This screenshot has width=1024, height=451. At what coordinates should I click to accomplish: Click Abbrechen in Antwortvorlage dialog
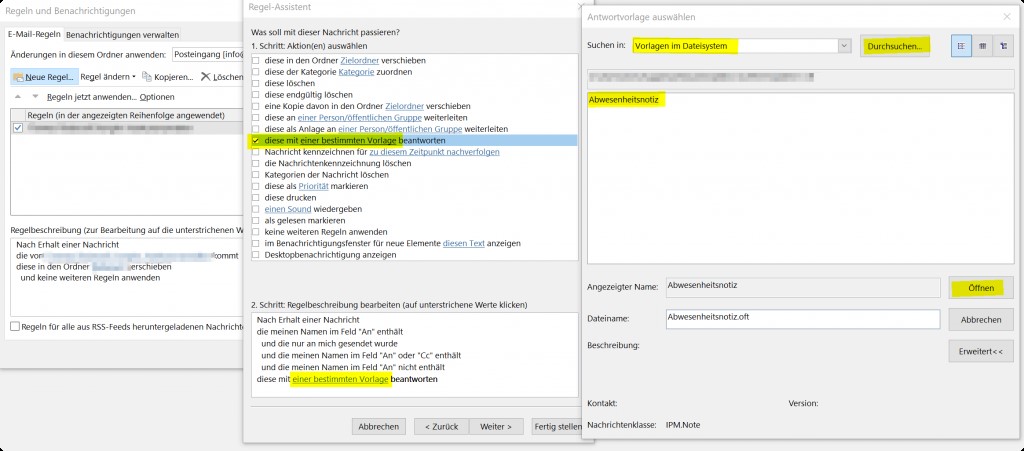click(x=981, y=320)
